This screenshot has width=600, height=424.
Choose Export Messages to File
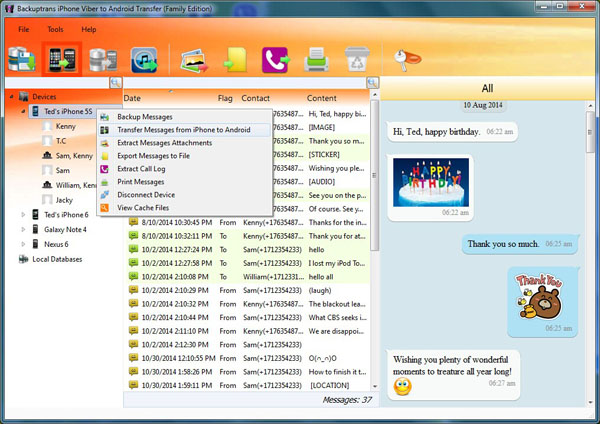coord(184,156)
